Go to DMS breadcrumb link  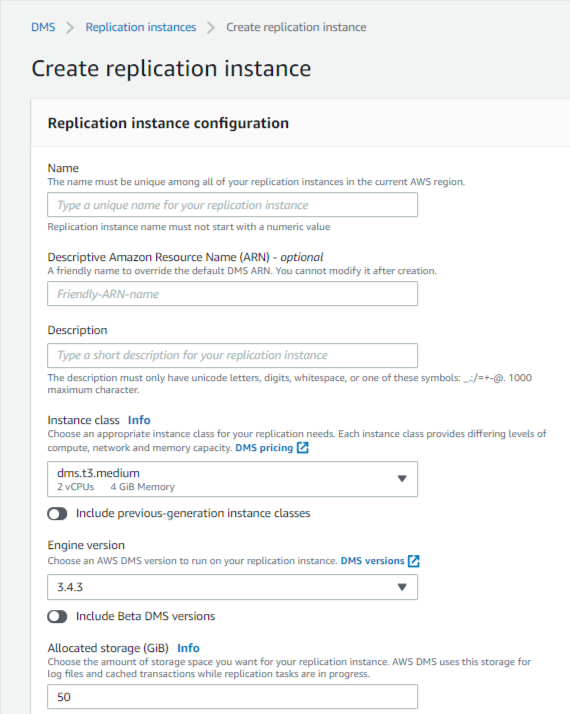[x=43, y=27]
